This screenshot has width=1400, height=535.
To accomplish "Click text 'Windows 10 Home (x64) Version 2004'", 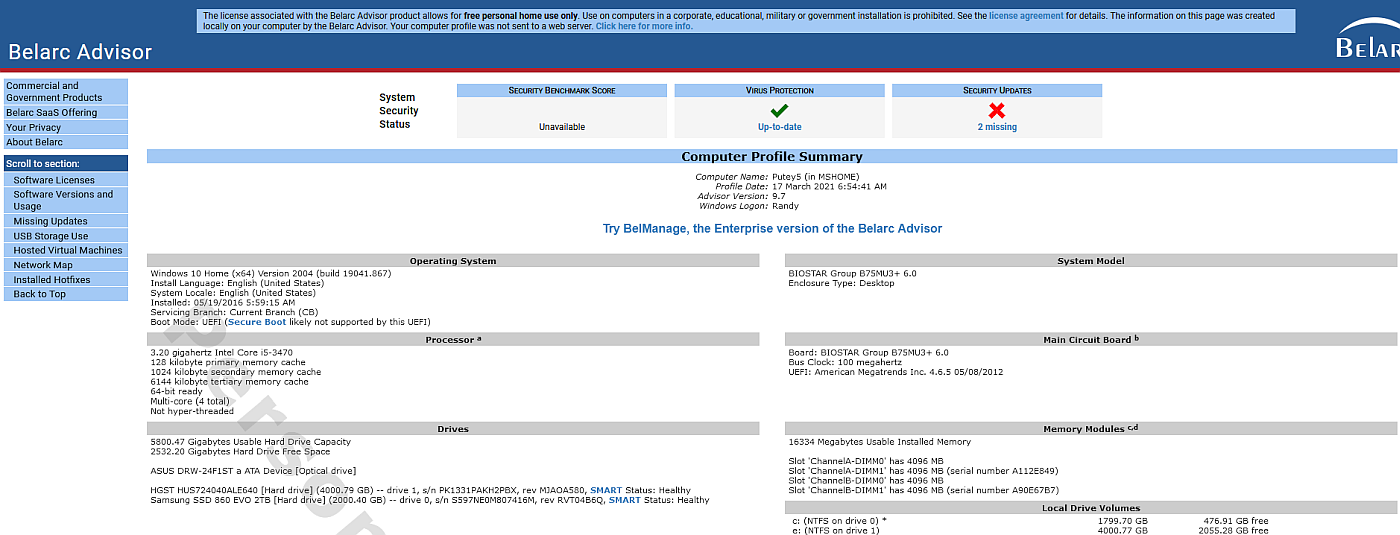I will tap(230, 273).
